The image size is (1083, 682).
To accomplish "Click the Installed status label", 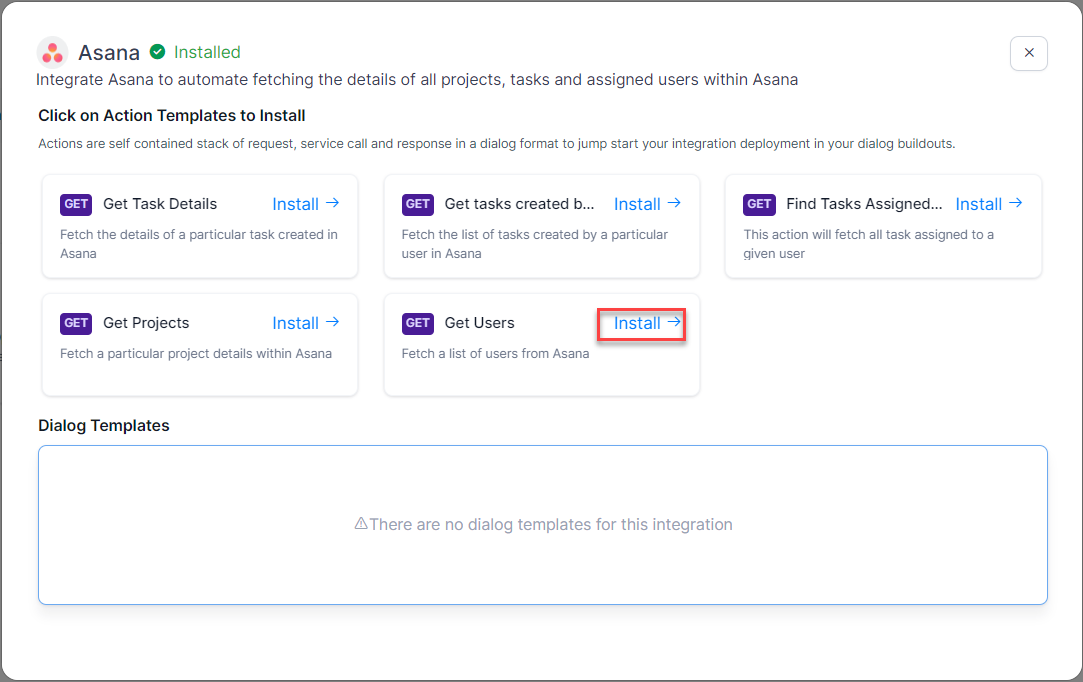I will tap(207, 52).
